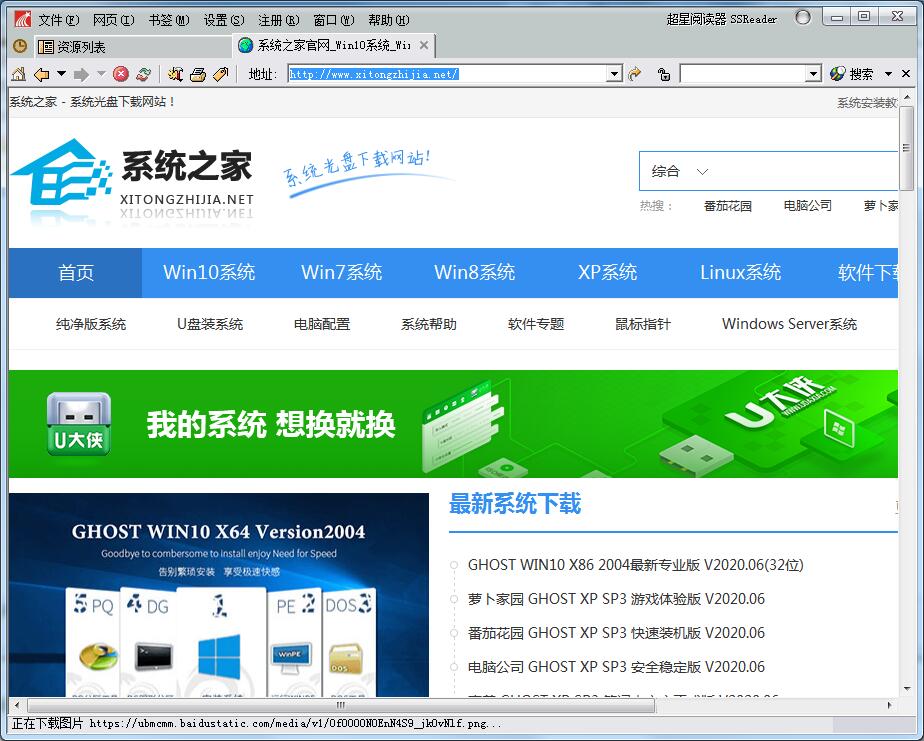Click the Windows logo in the GHOST WIN10 image
Image resolution: width=924 pixels, height=741 pixels.
(x=219, y=656)
